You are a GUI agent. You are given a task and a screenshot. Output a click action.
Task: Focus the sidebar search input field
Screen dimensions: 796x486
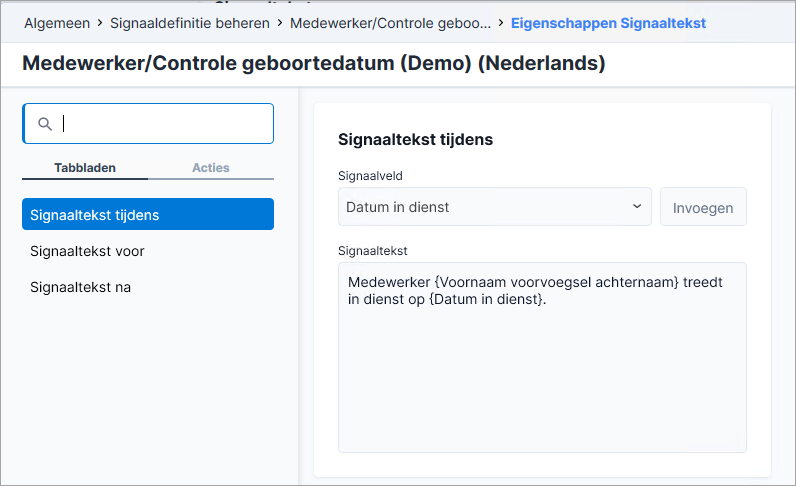[x=148, y=123]
